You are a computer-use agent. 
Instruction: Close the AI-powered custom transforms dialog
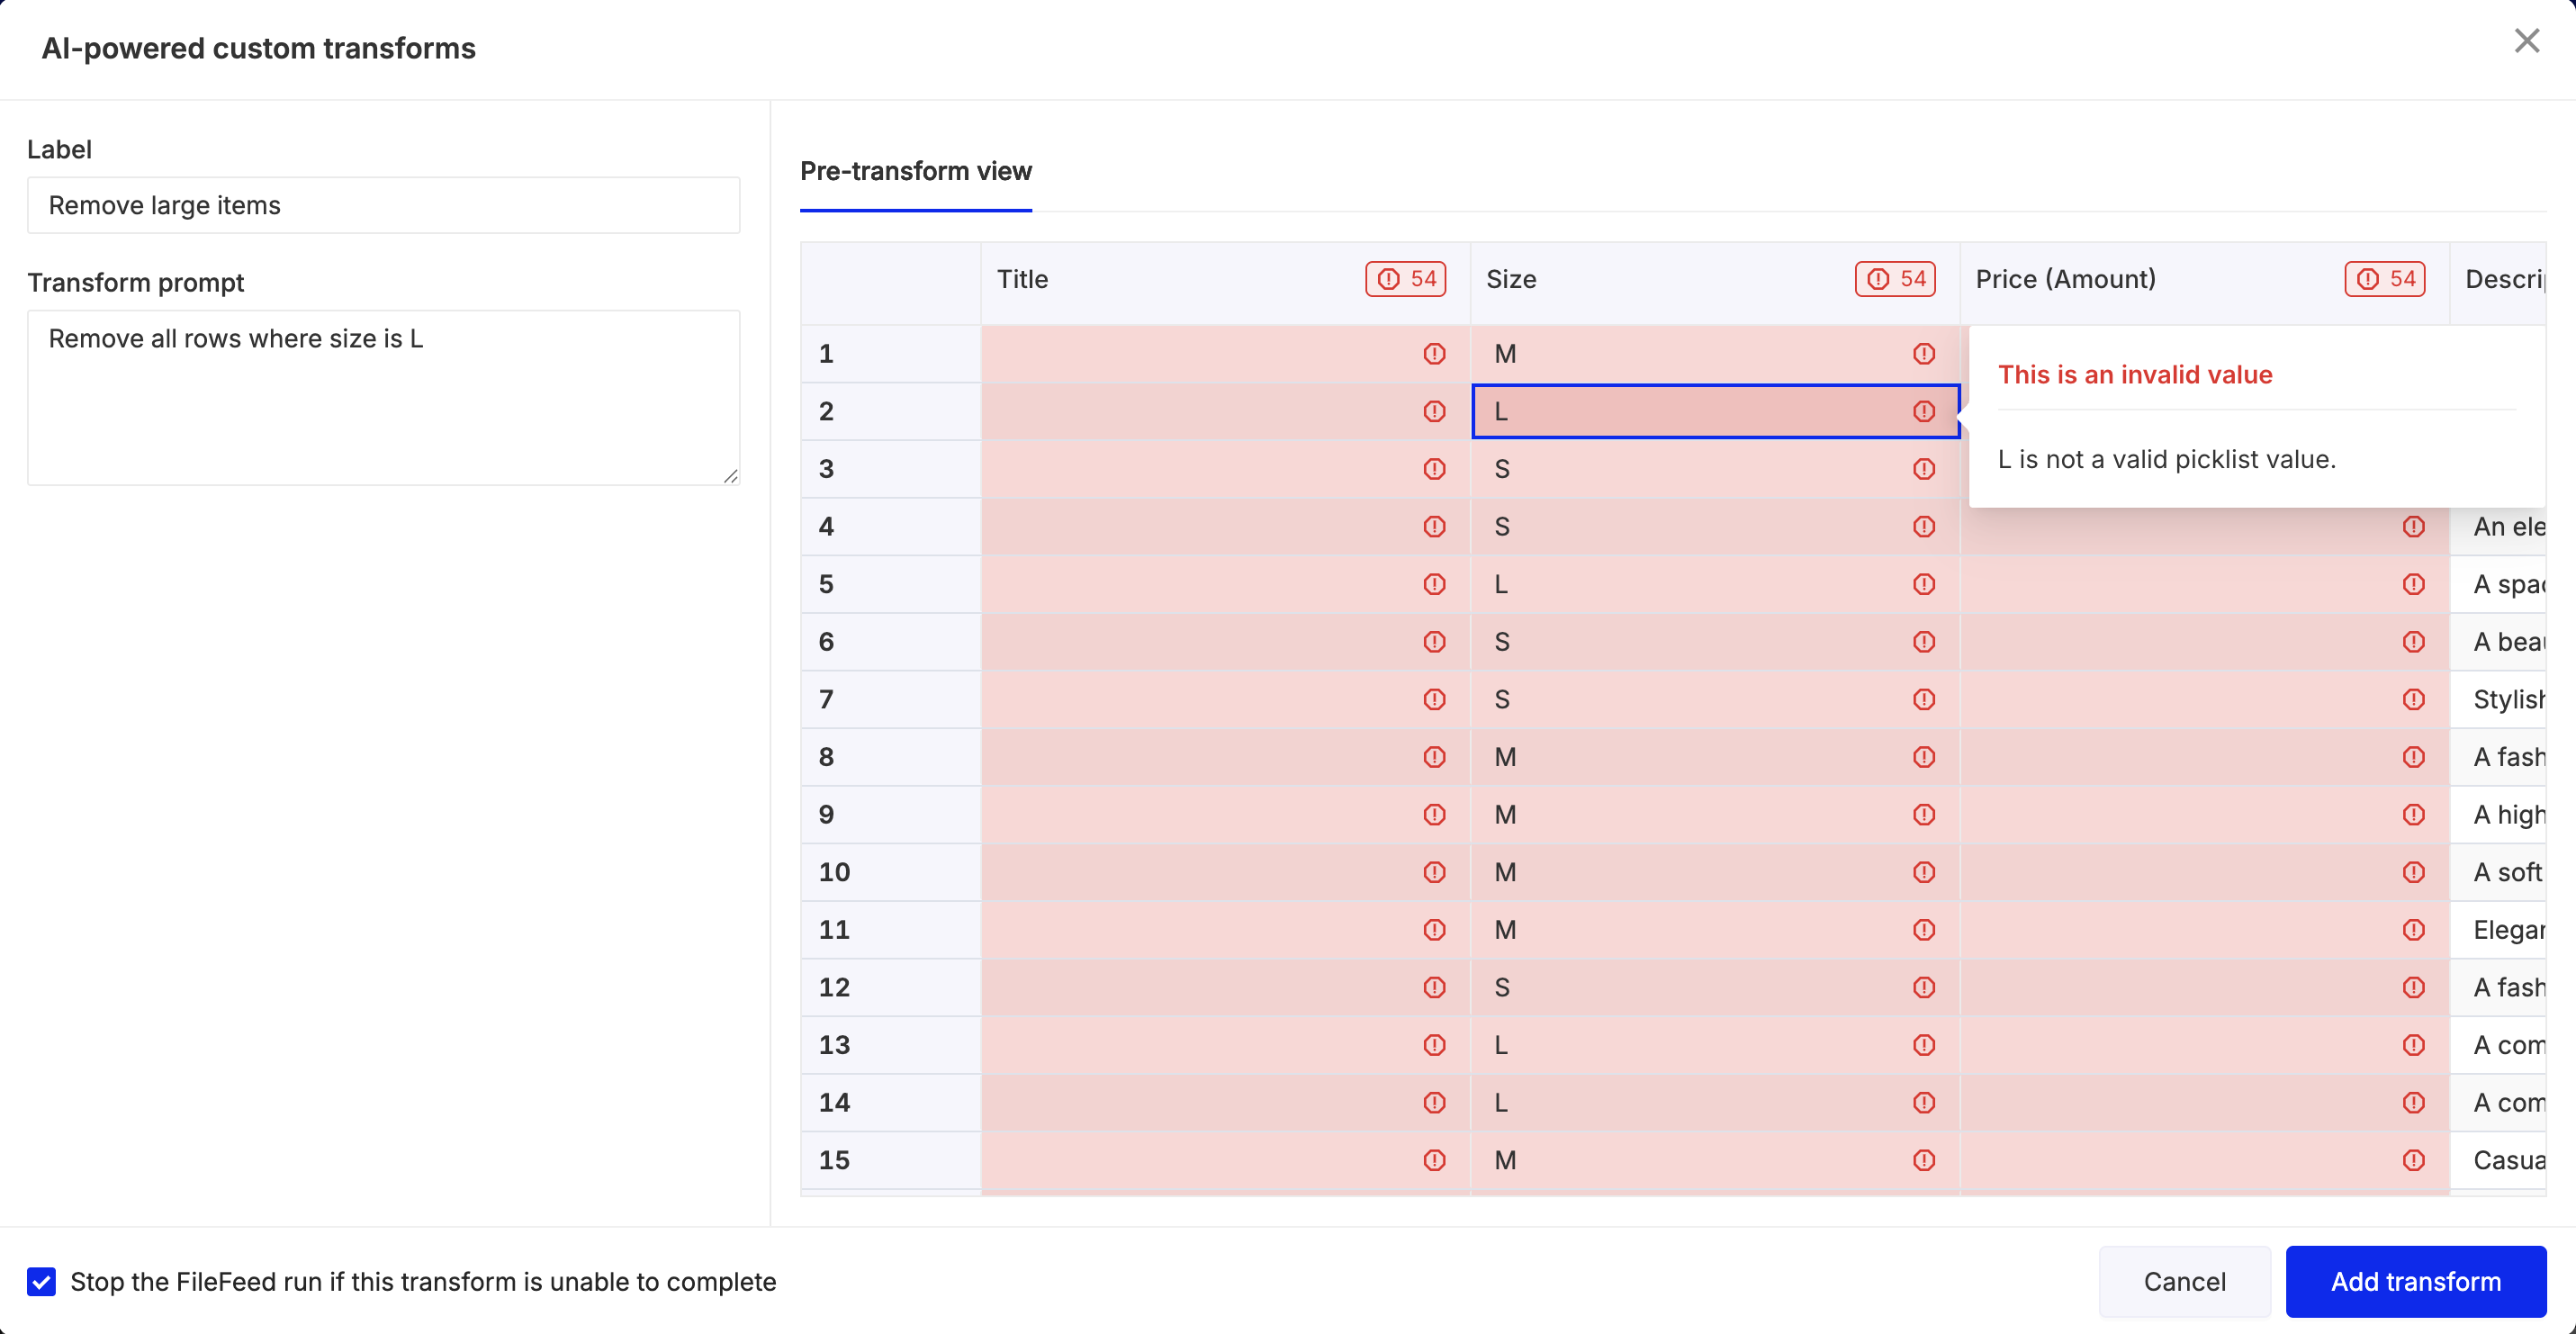[x=2526, y=41]
